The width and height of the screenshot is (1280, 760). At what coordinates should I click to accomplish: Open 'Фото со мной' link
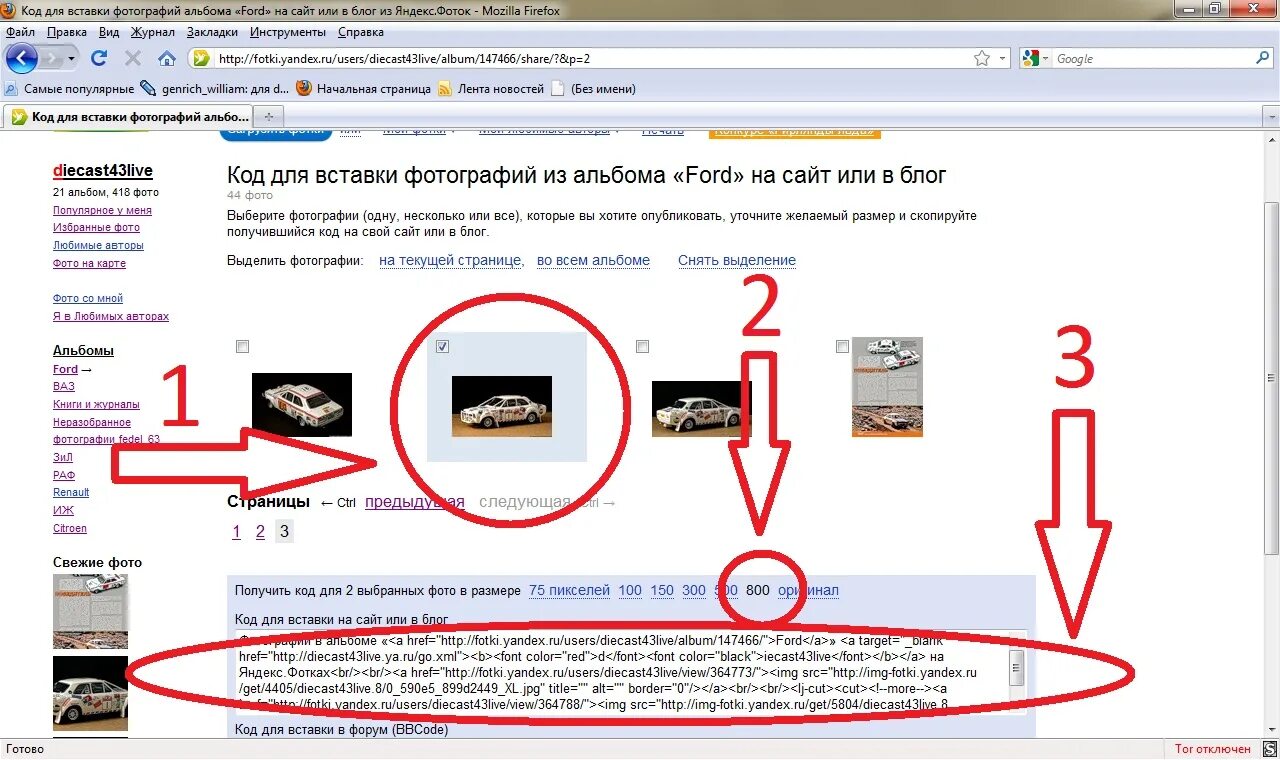click(x=88, y=299)
